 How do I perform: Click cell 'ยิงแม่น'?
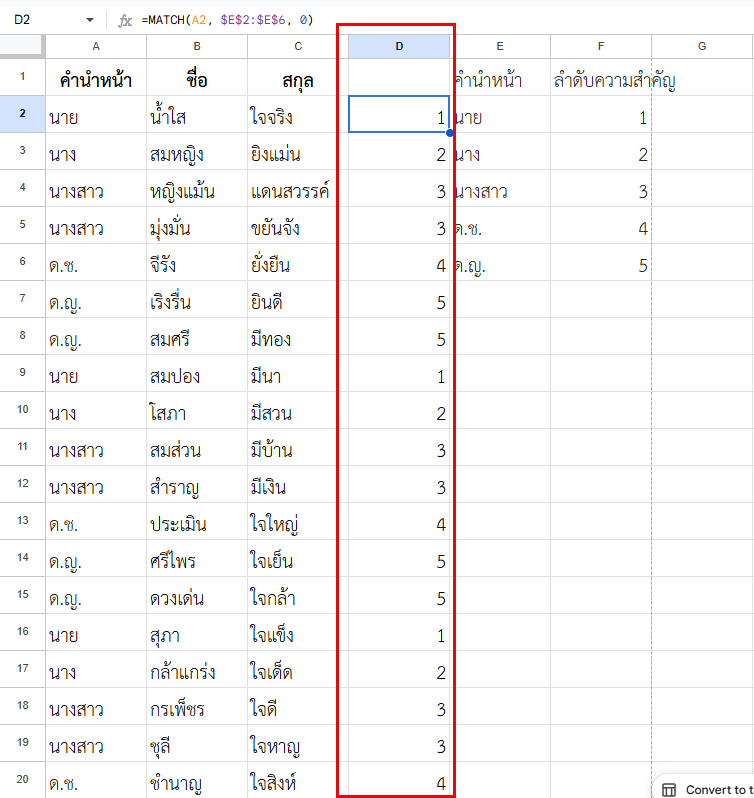tap(298, 151)
